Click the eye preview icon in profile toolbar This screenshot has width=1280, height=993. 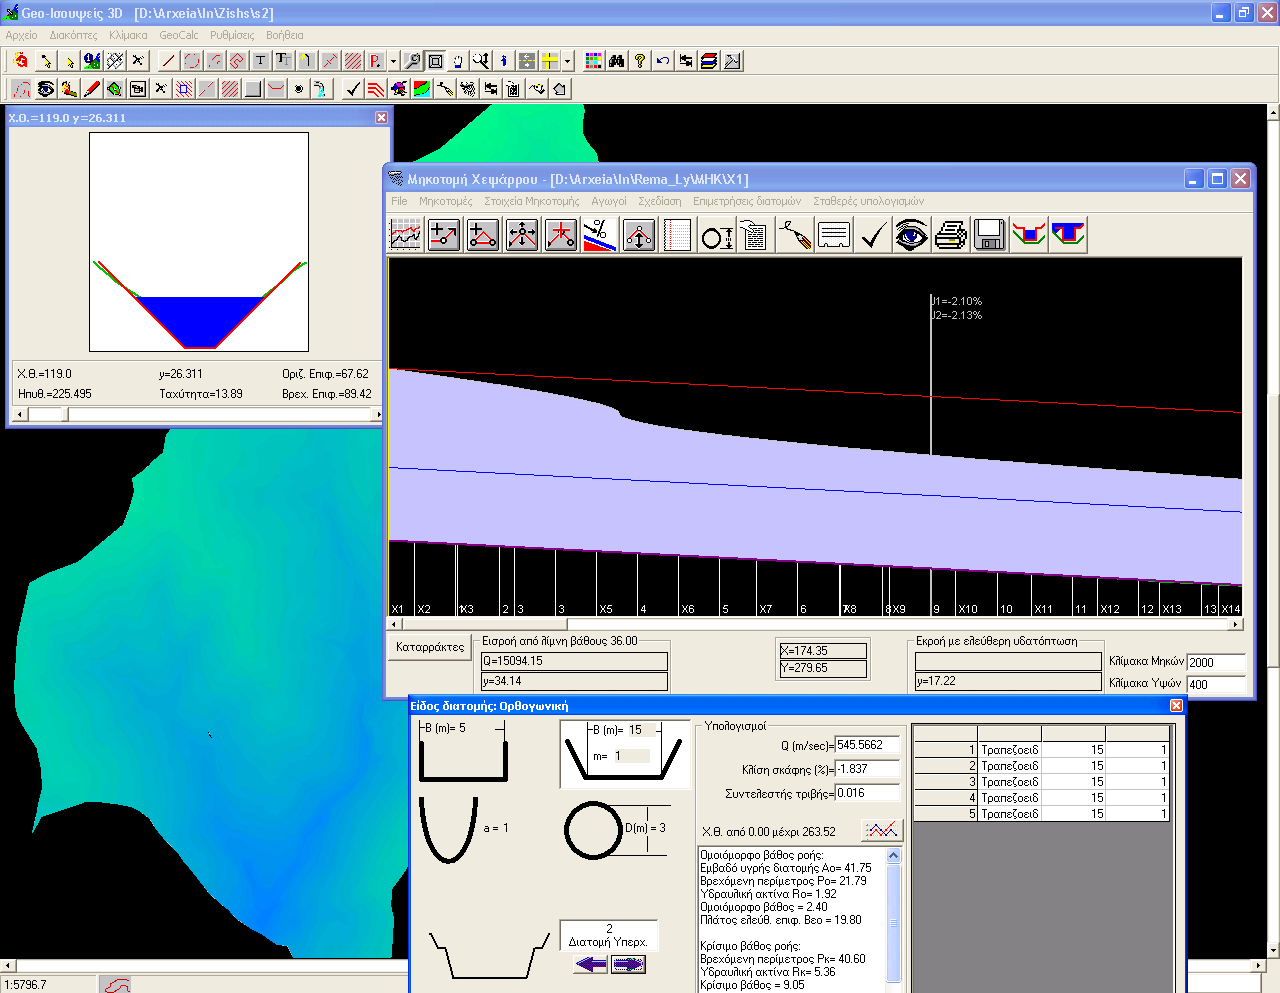point(911,236)
